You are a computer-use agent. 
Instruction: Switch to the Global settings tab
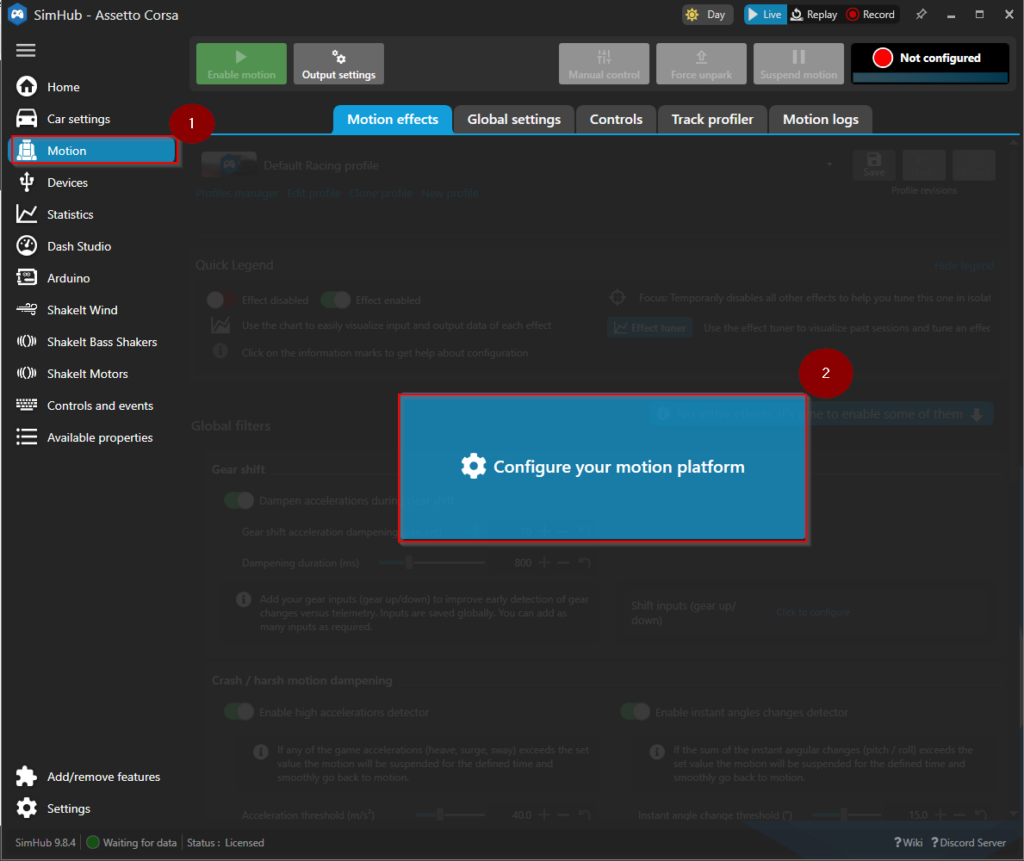[x=514, y=120]
